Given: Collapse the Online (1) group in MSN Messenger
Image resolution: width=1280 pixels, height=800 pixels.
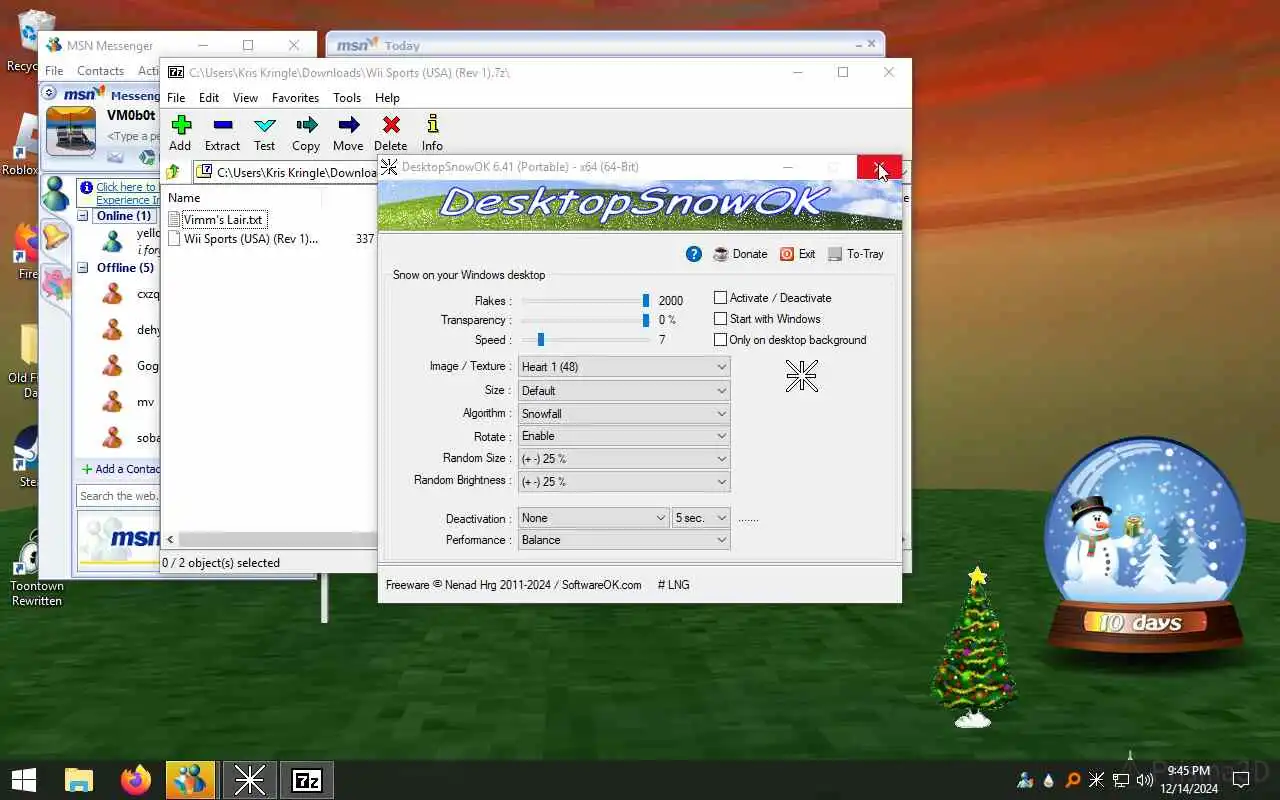Looking at the screenshot, I should 84,216.
